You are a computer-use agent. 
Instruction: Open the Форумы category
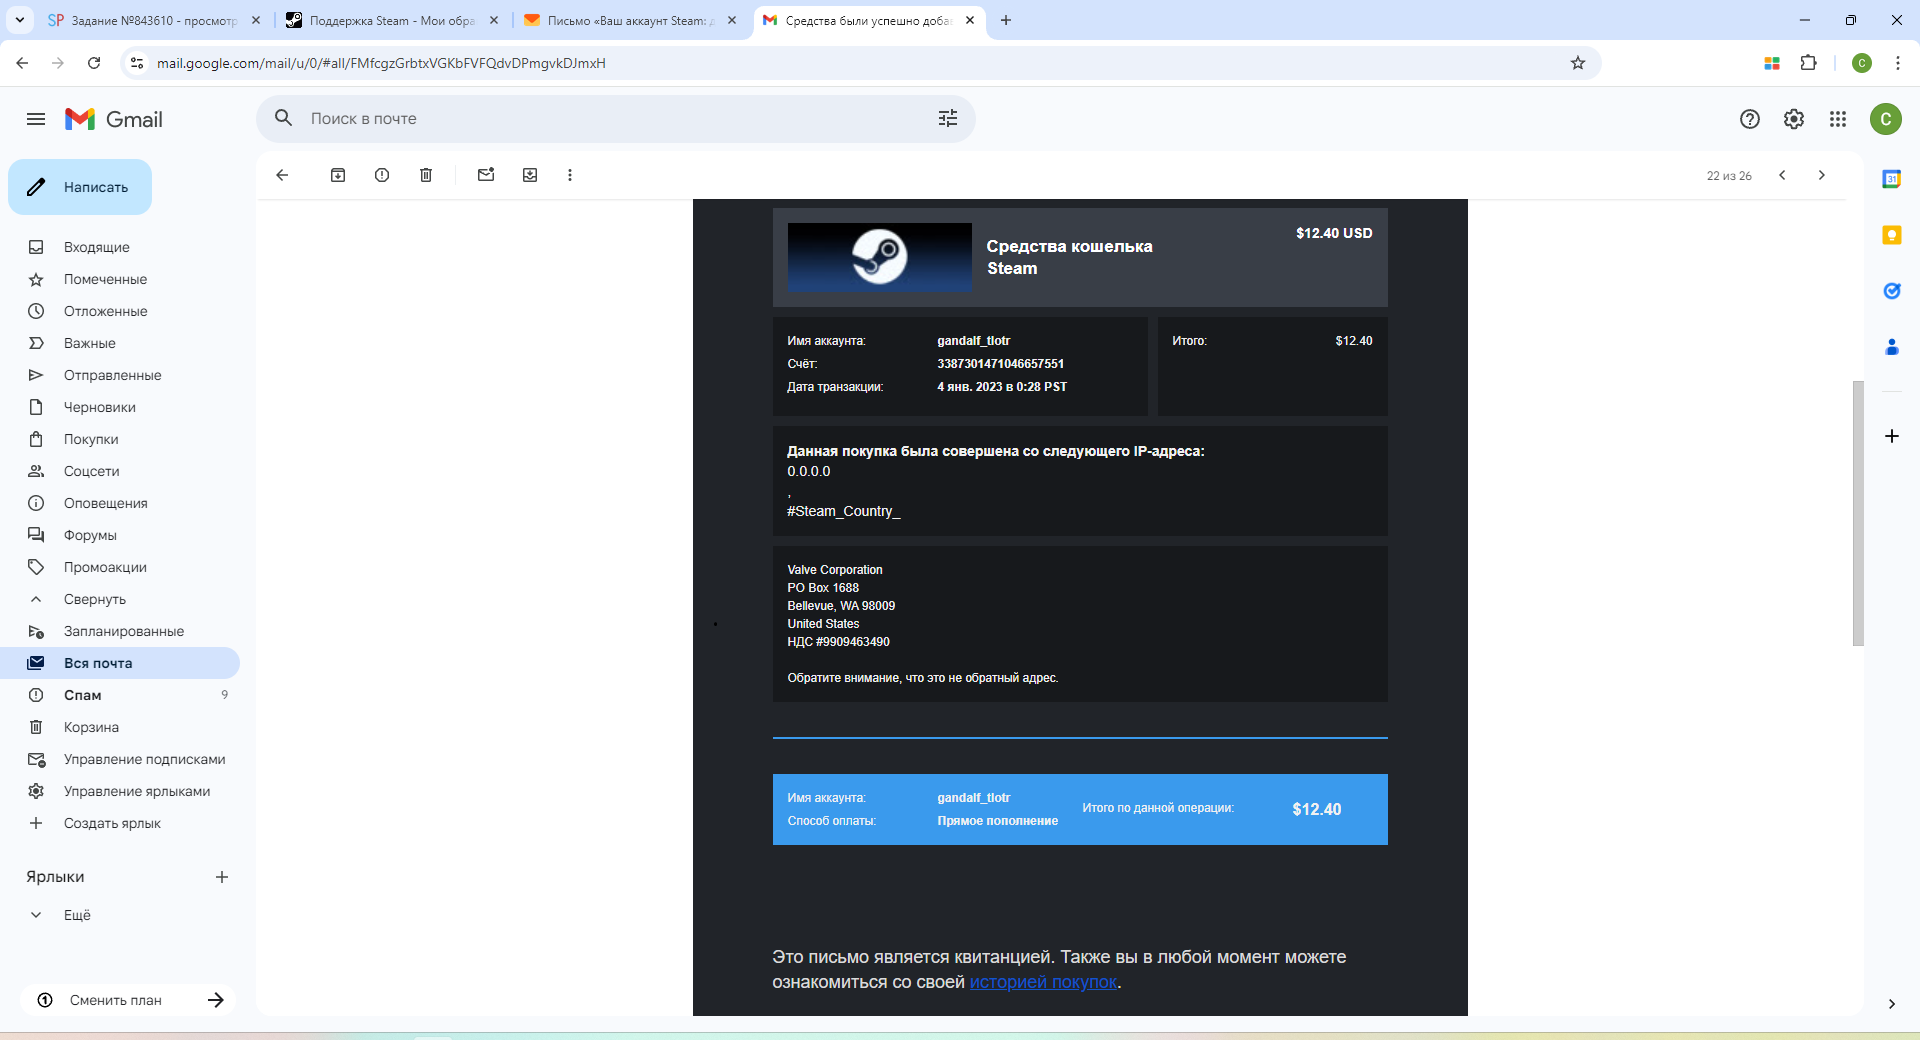[x=120, y=535]
